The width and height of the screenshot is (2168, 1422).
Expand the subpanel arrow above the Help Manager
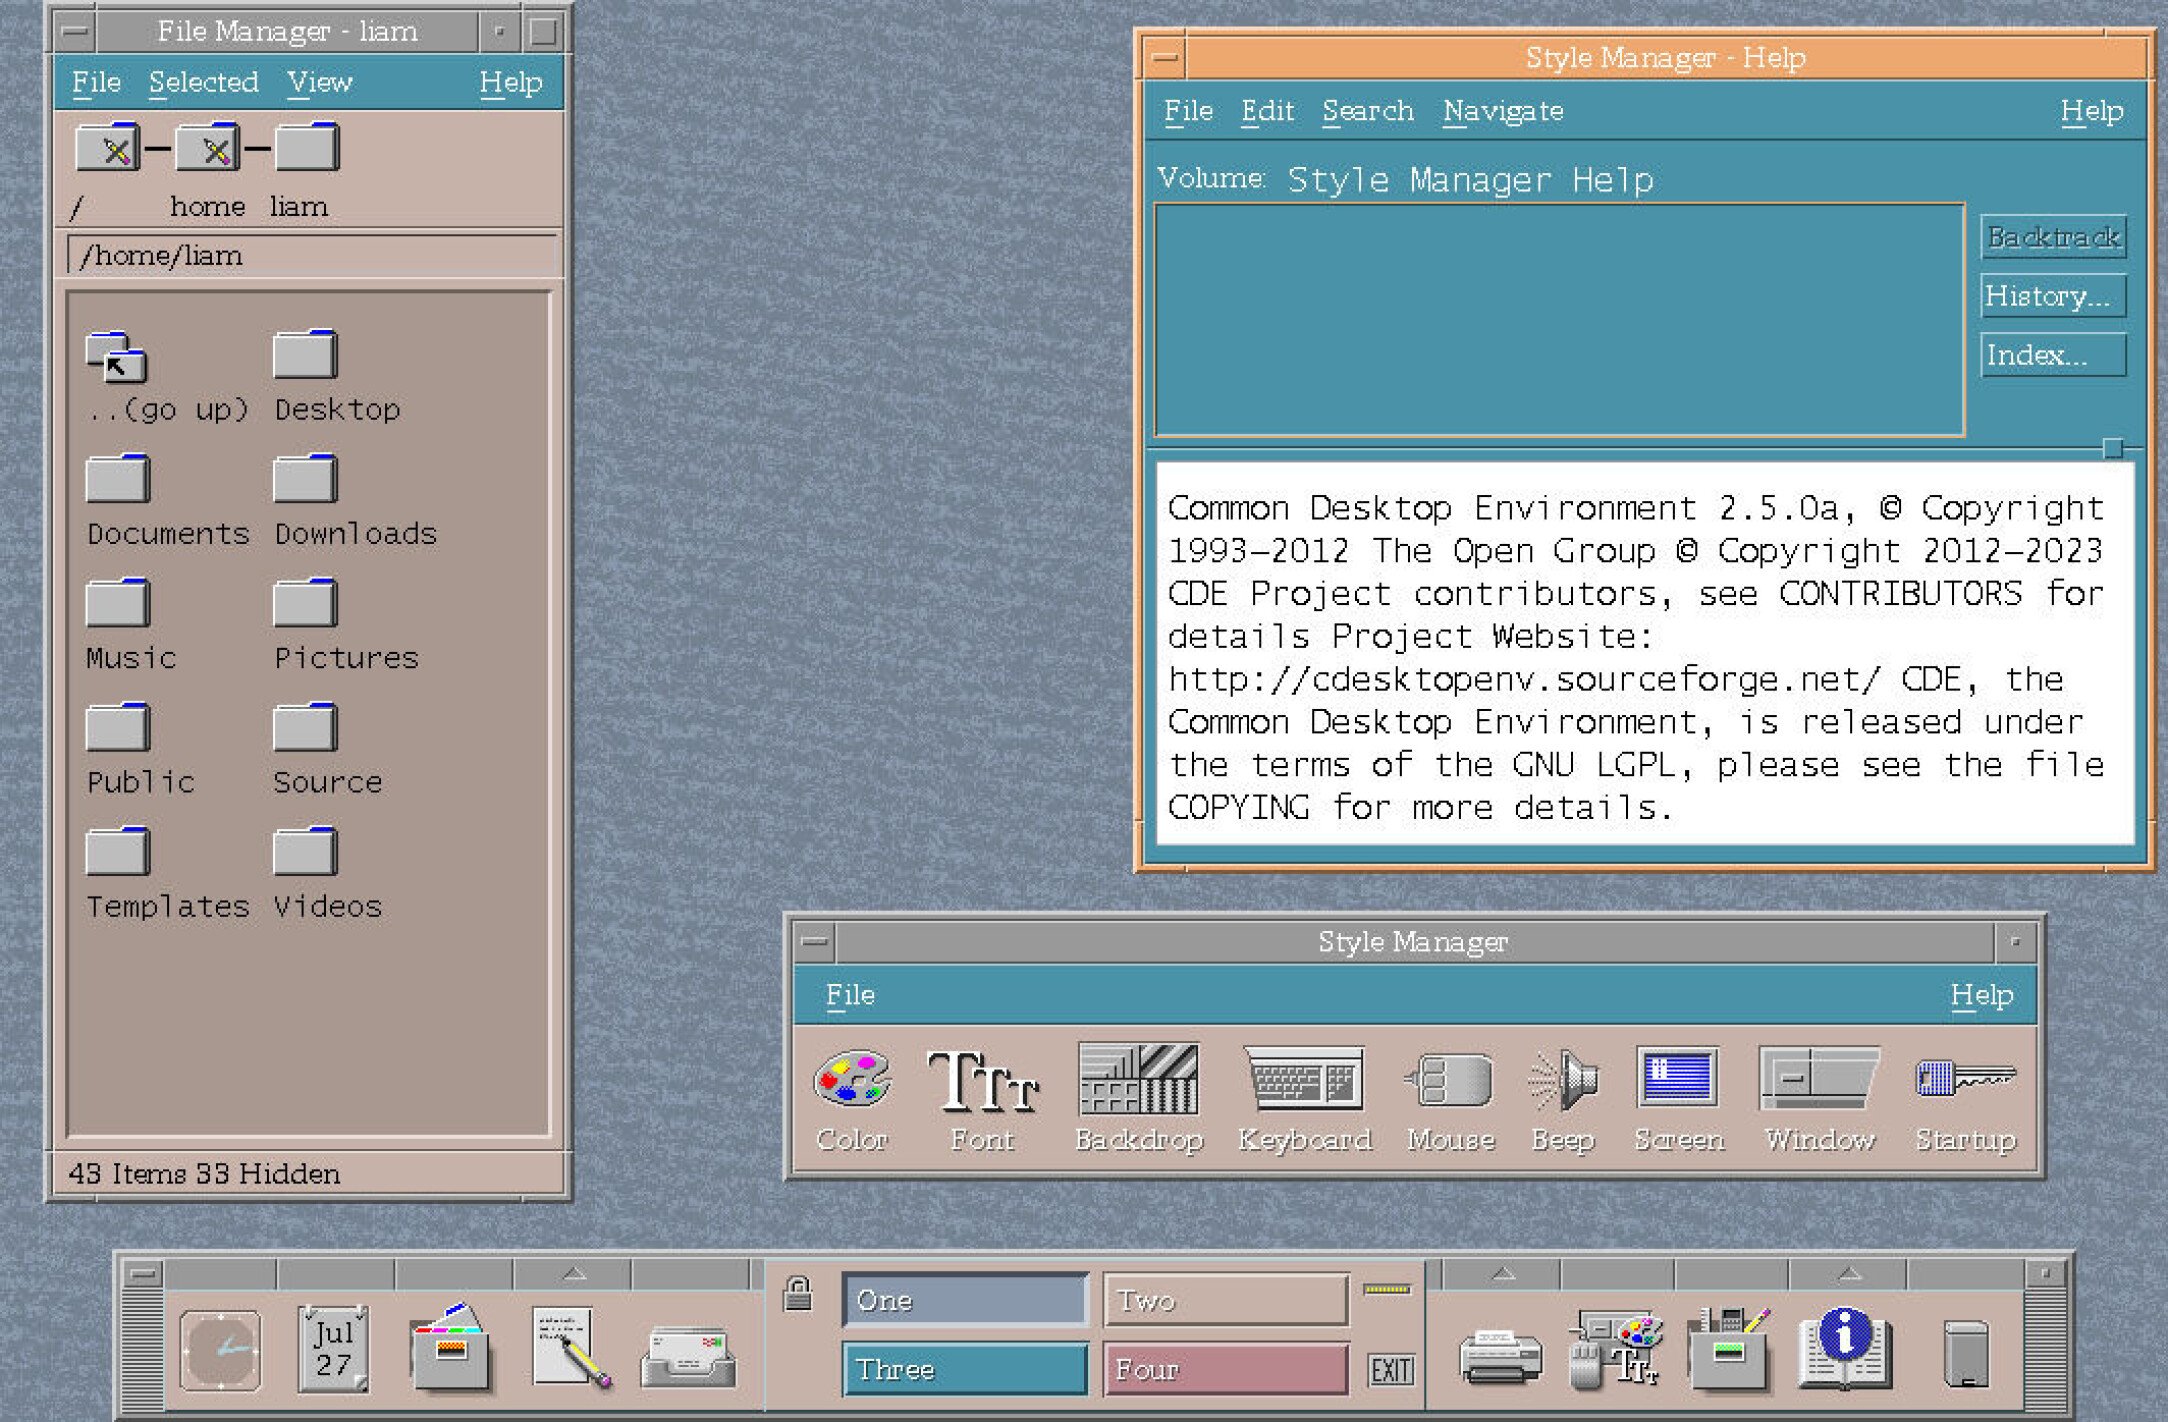(1848, 1273)
